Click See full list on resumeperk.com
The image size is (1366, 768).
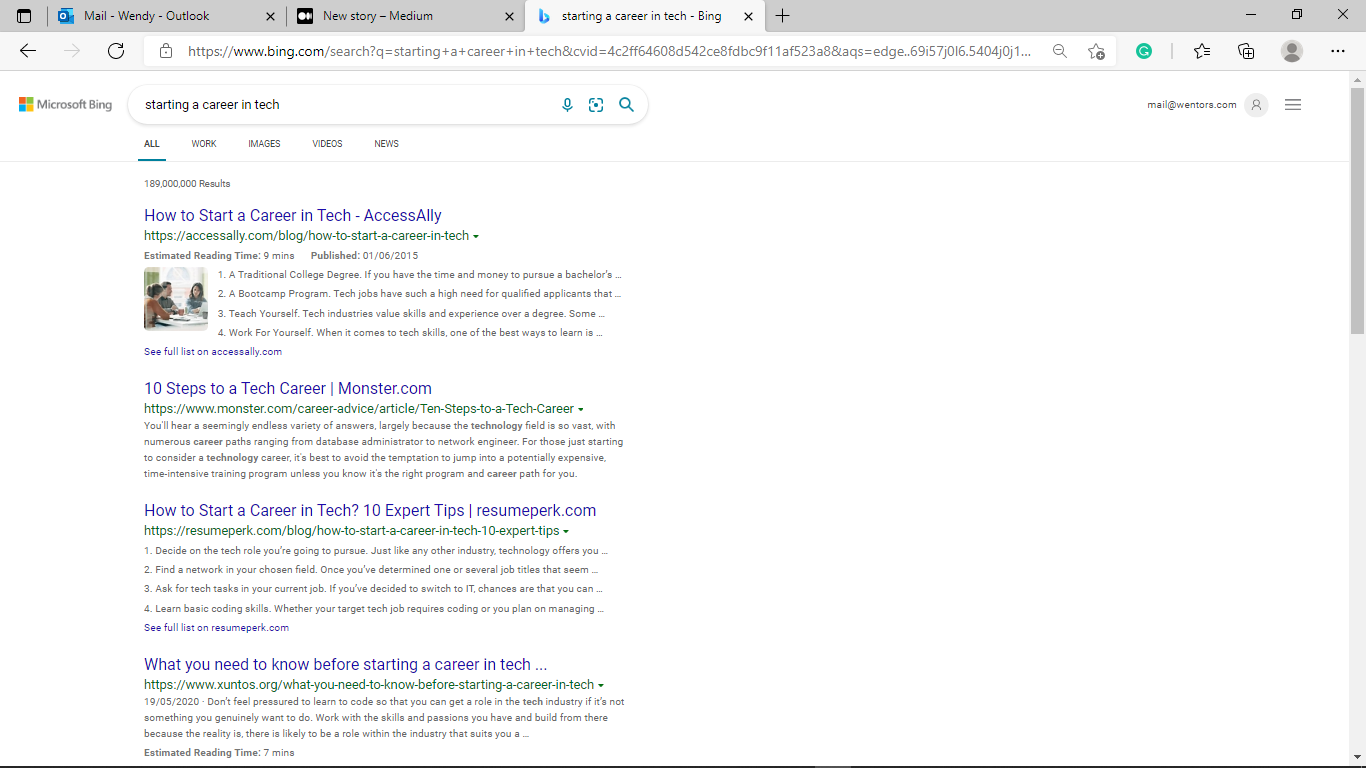[216, 628]
